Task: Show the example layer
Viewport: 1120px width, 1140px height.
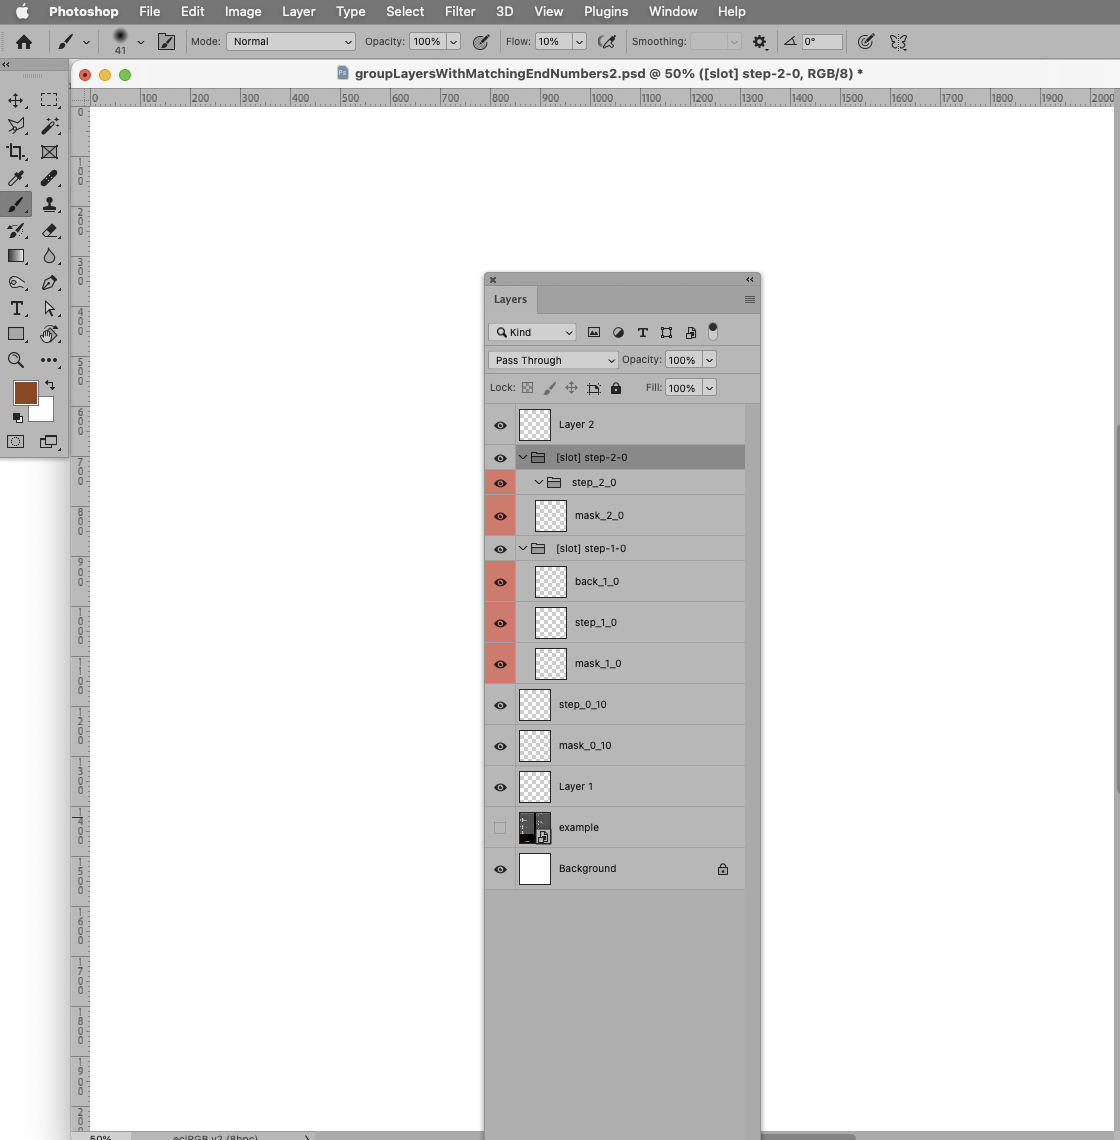Action: coord(499,827)
